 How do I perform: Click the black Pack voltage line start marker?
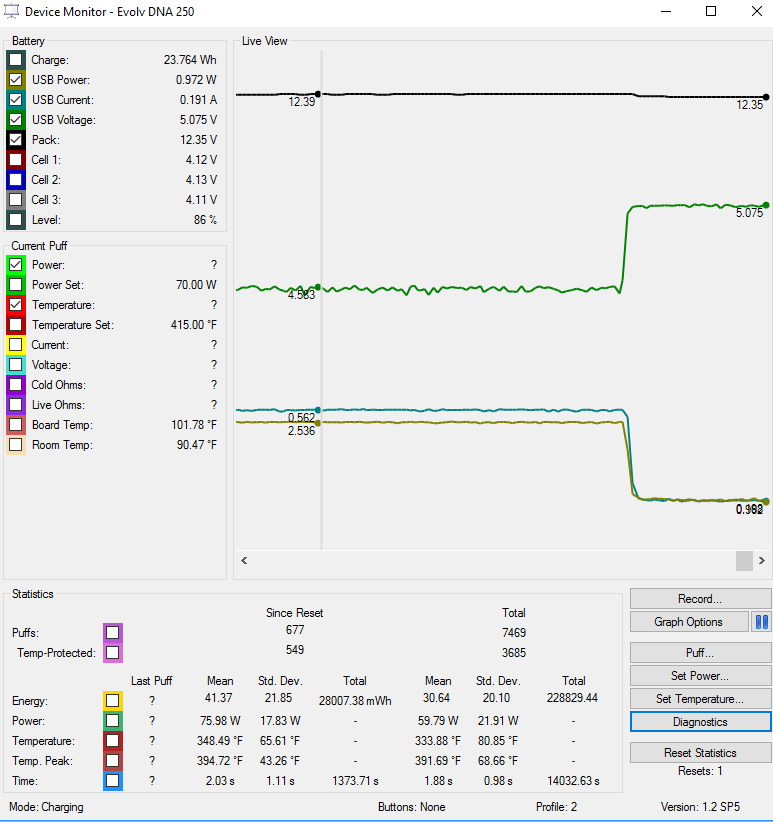tap(318, 95)
